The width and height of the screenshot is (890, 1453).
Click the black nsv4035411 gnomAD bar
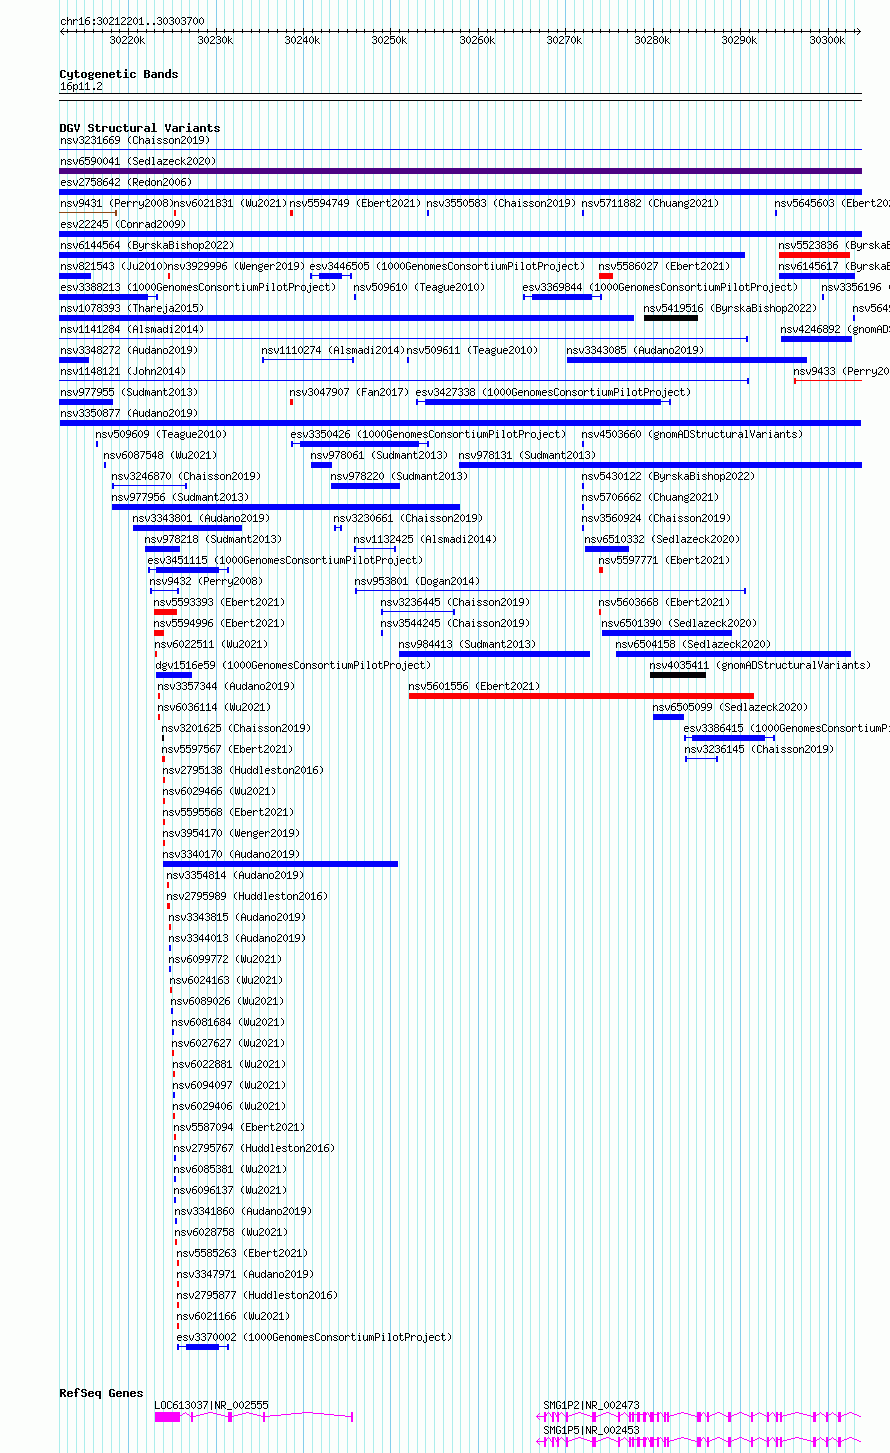click(678, 675)
